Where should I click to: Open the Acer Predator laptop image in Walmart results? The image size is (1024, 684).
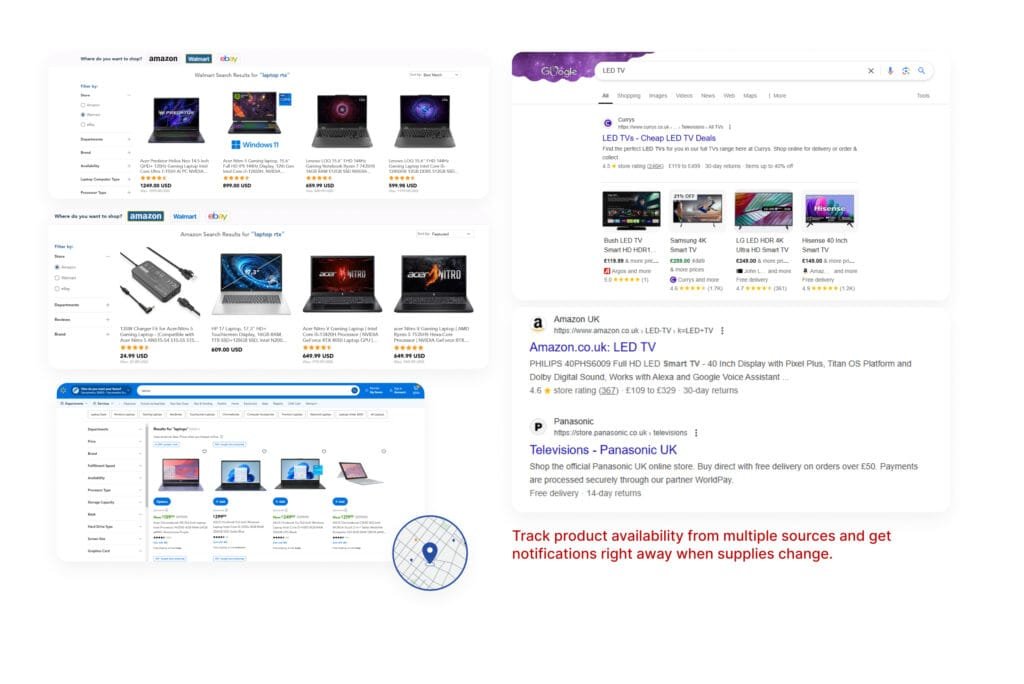(176, 120)
